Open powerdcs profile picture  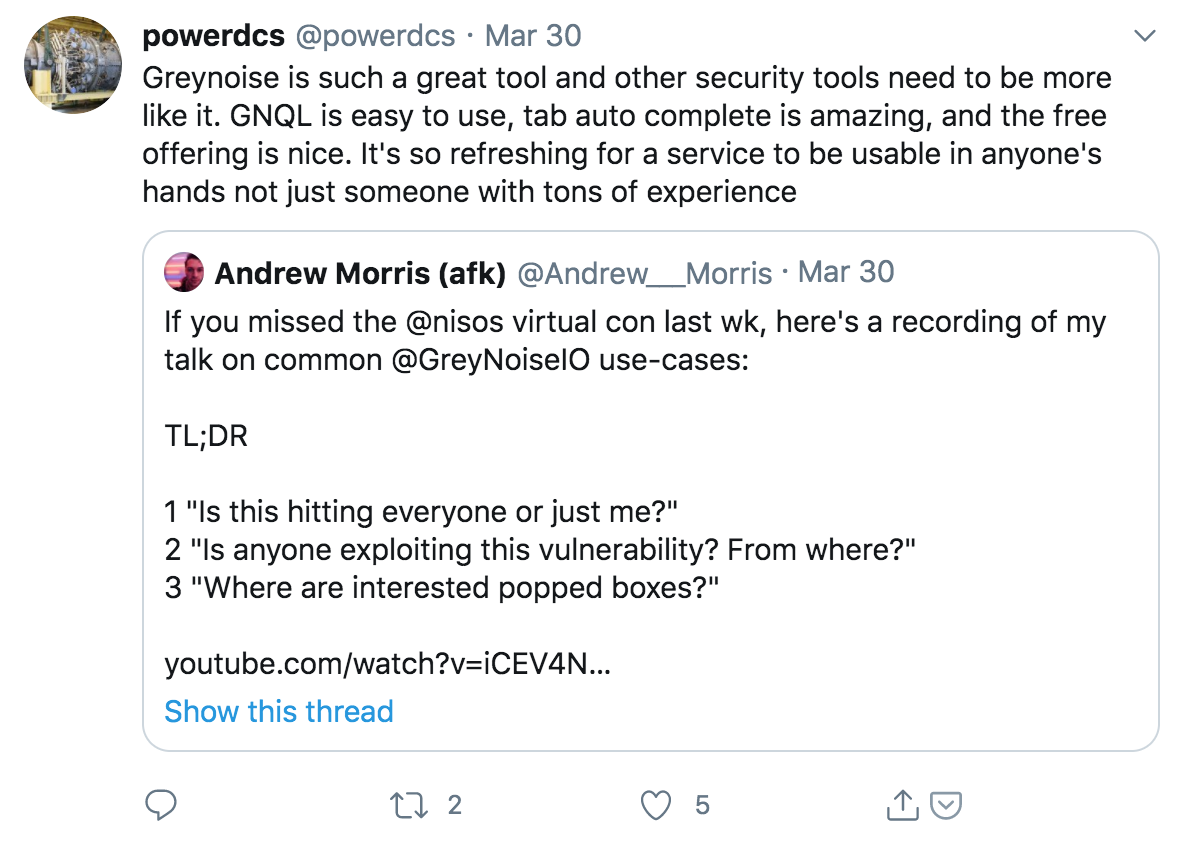click(73, 65)
